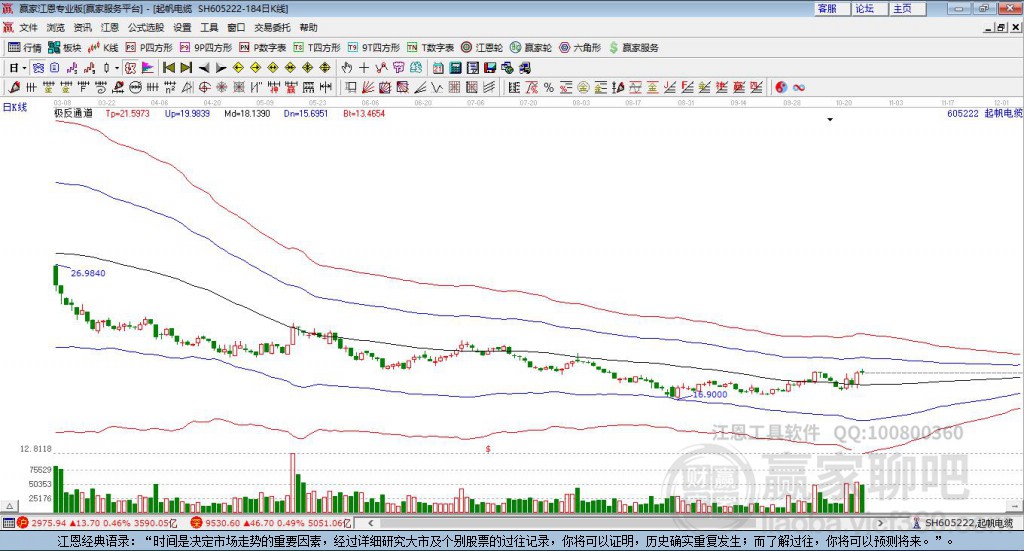Open the 帮助 menu
The height and width of the screenshot is (551, 1024).
[x=308, y=27]
